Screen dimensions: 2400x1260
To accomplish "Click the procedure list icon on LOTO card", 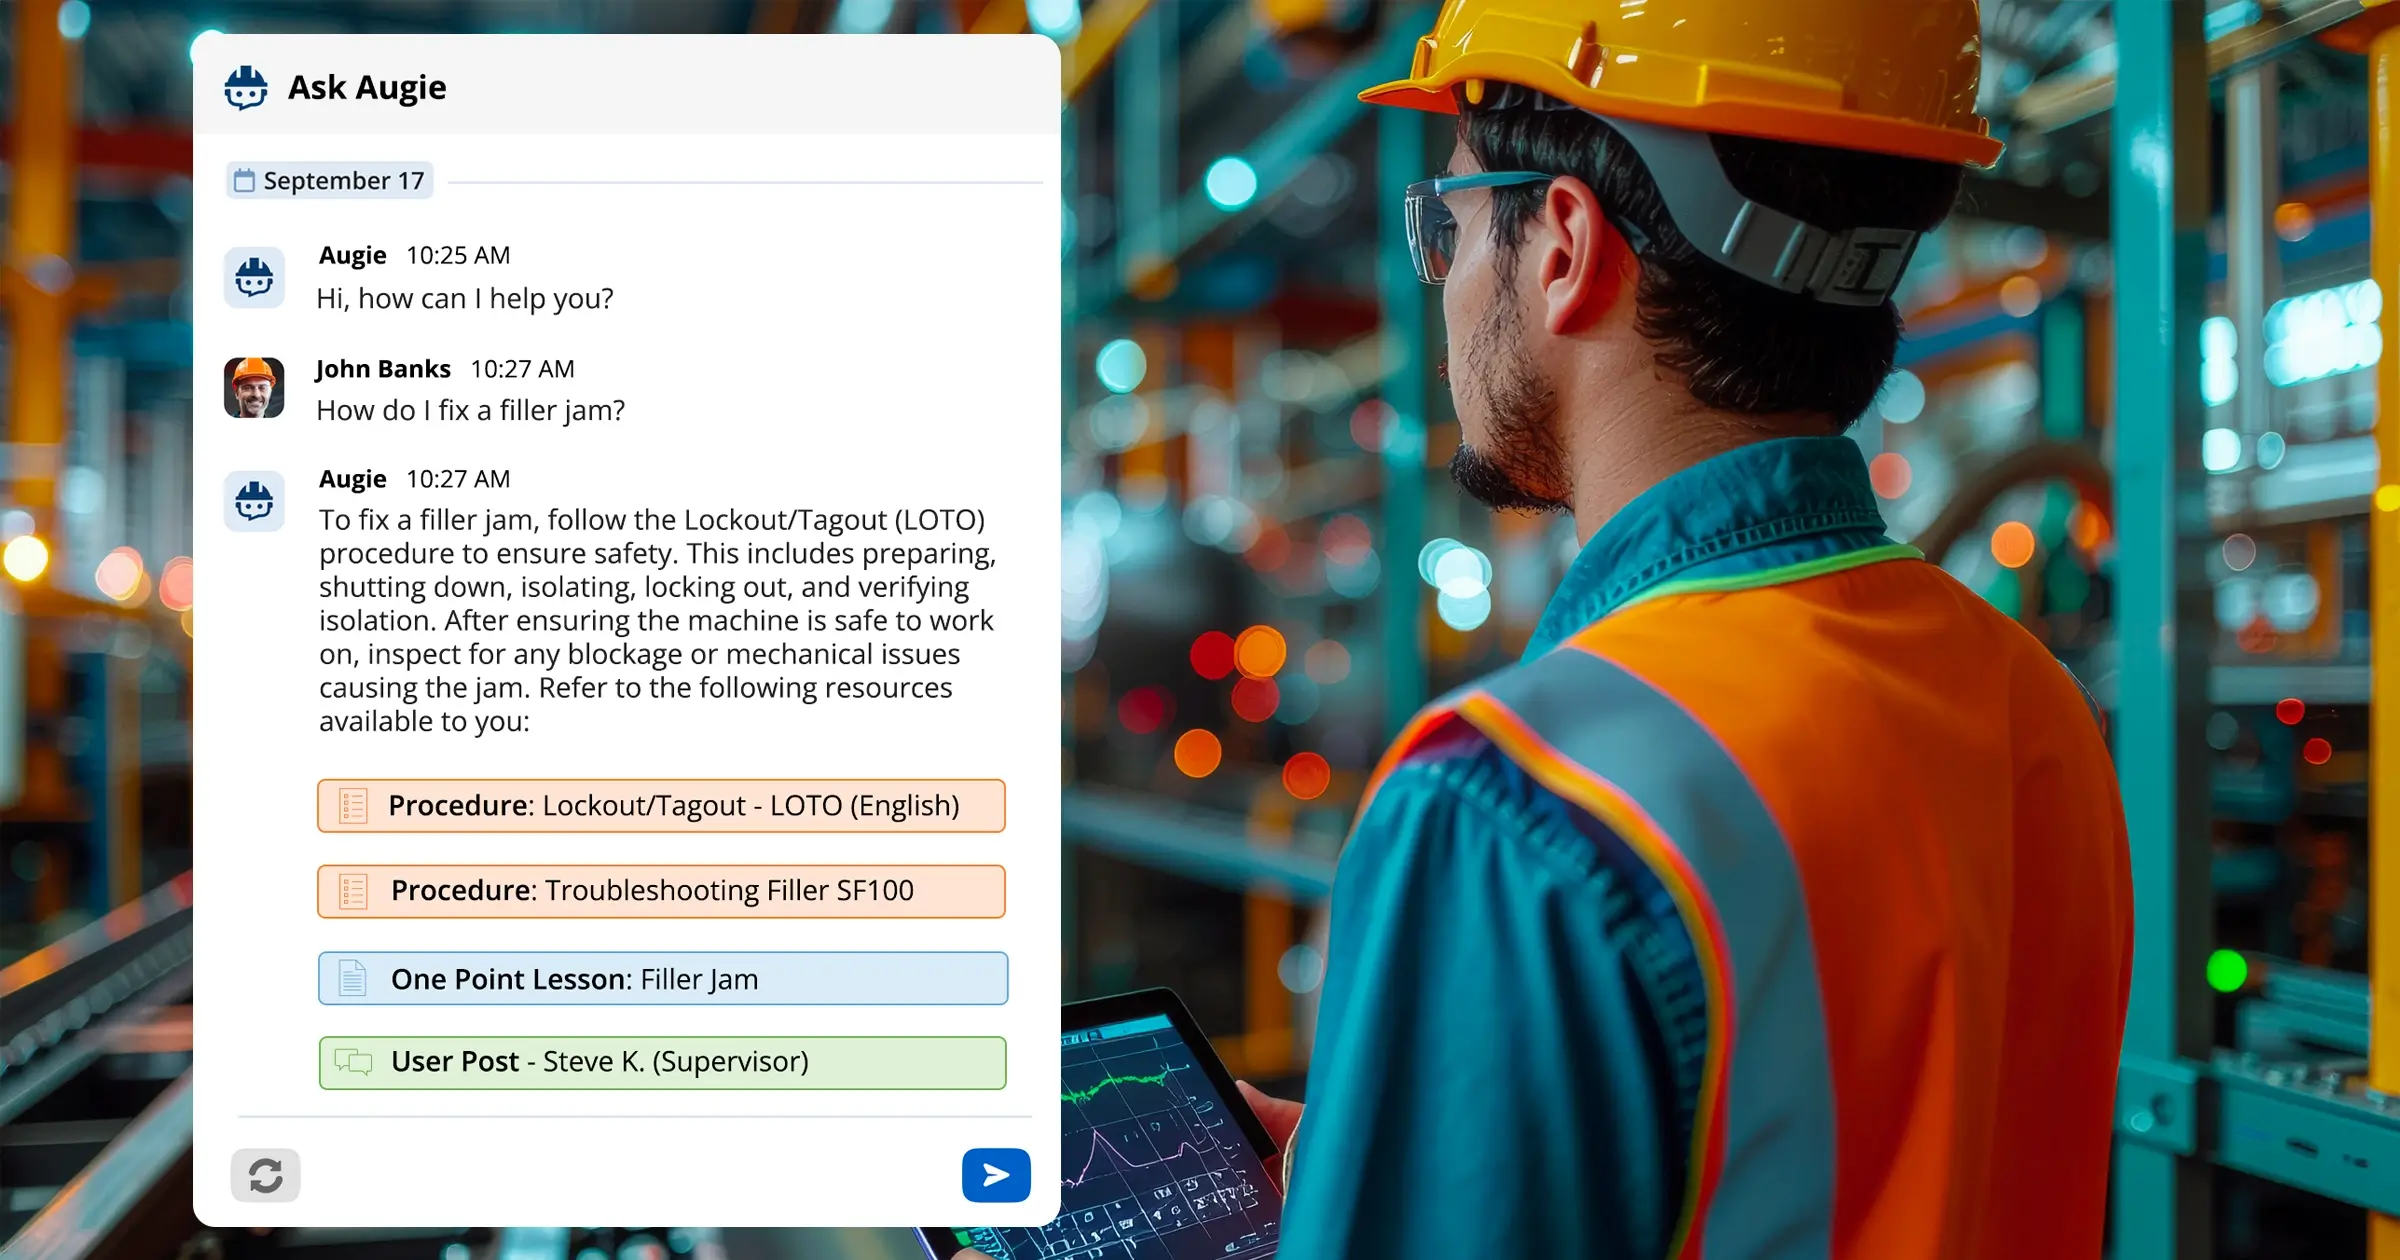I will 353,806.
